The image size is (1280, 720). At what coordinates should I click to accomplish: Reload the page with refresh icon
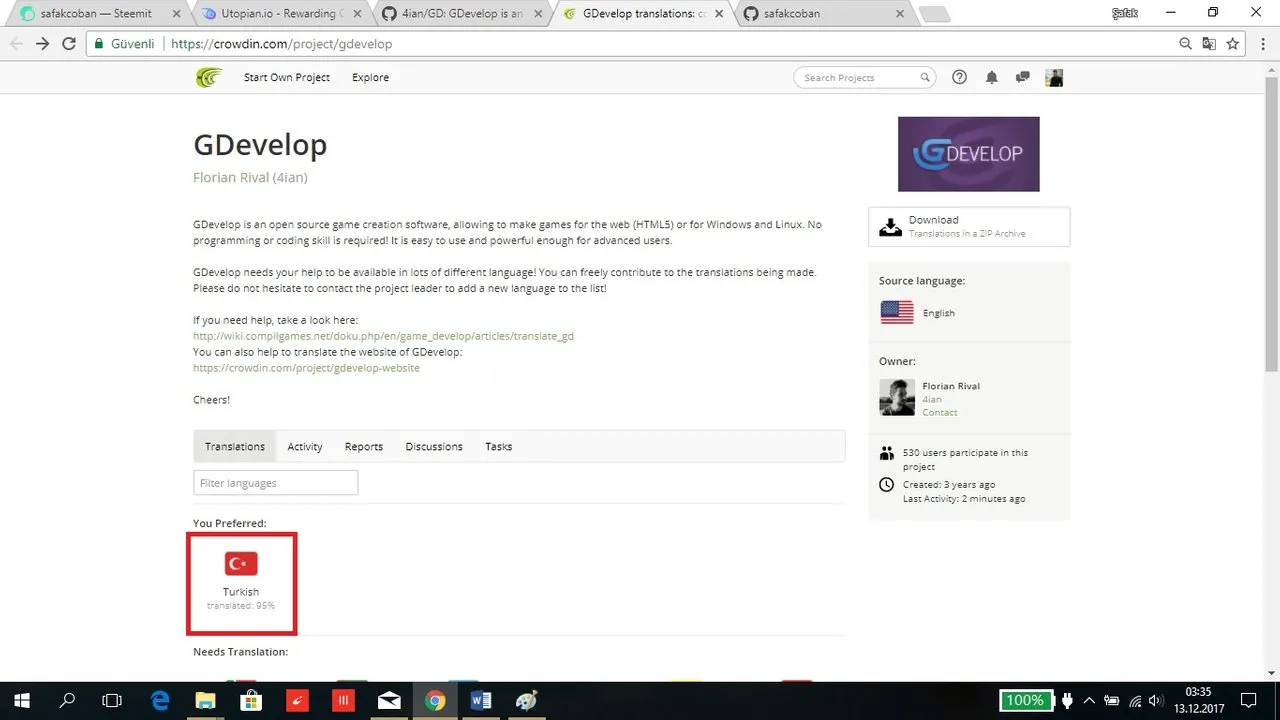pos(69,44)
